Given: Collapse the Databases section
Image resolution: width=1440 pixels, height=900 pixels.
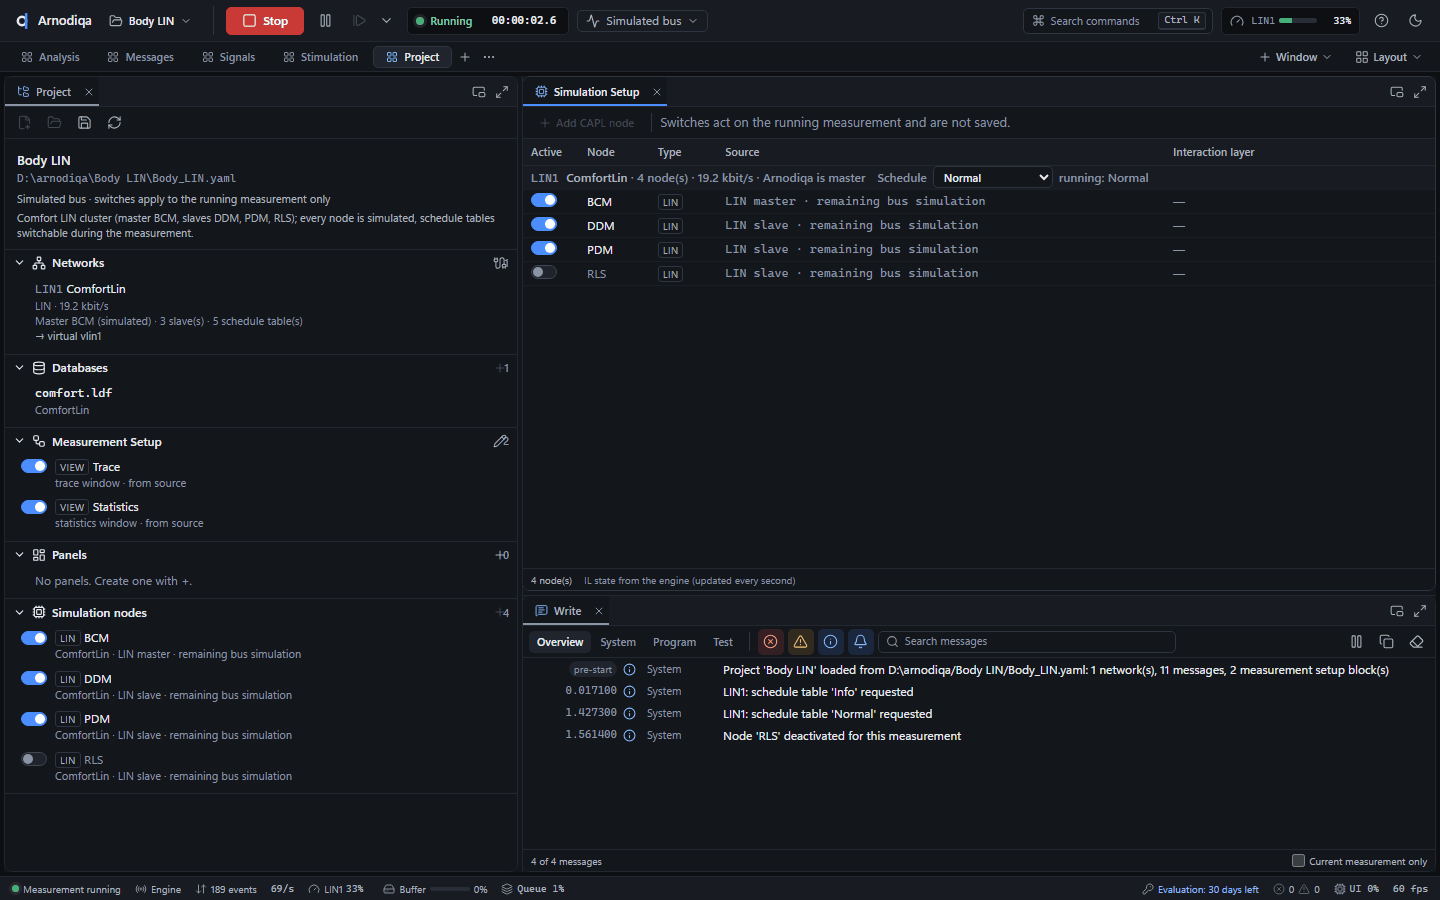Looking at the screenshot, I should (19, 368).
